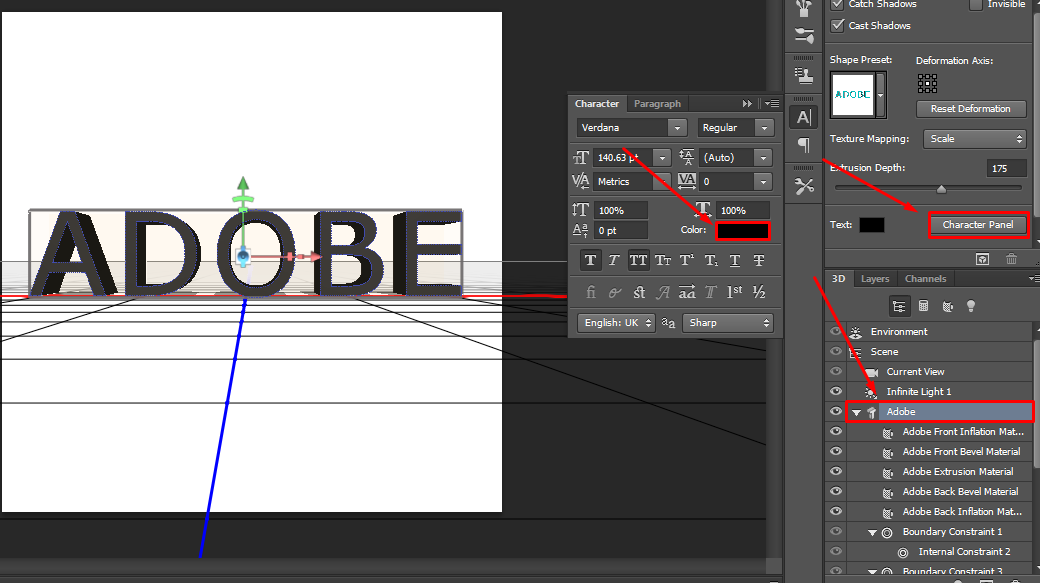Open the Shape Preset picker arrow
This screenshot has height=583, width=1040.
point(881,96)
